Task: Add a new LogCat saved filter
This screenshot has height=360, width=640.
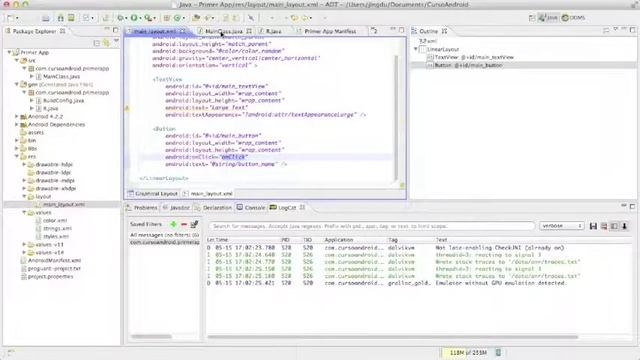Action: pos(173,224)
